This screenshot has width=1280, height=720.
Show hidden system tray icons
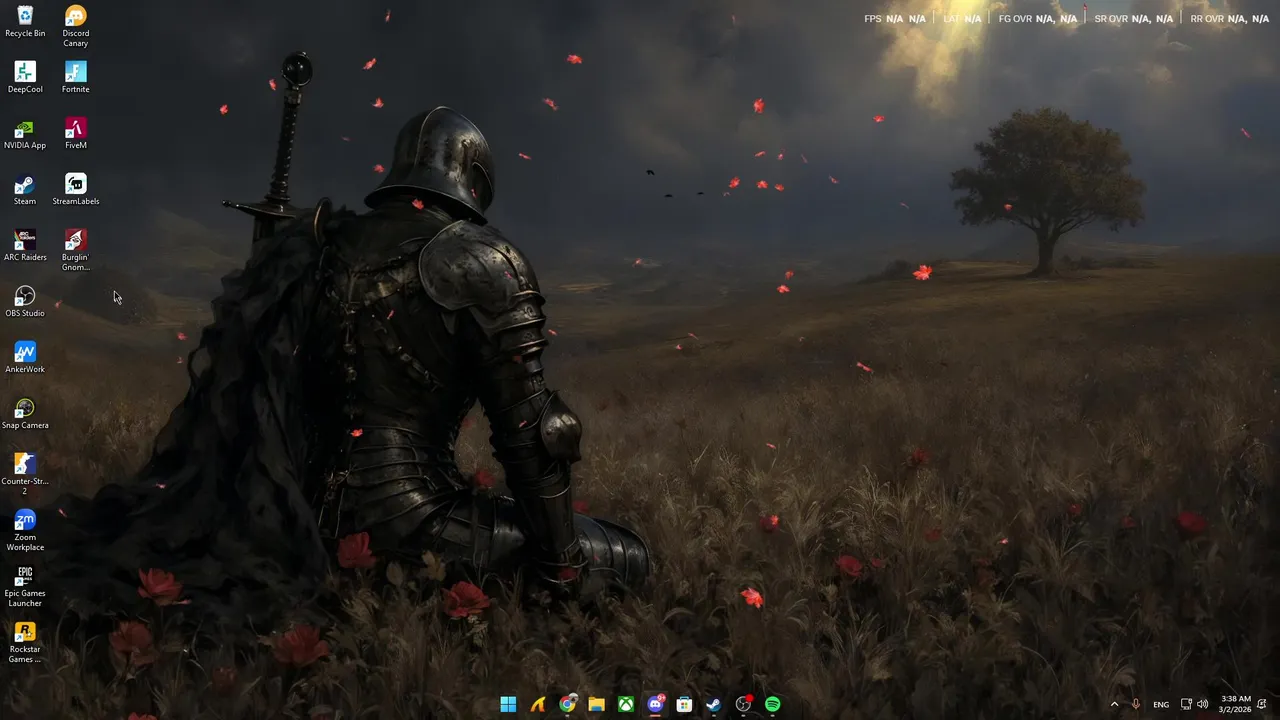[1114, 704]
